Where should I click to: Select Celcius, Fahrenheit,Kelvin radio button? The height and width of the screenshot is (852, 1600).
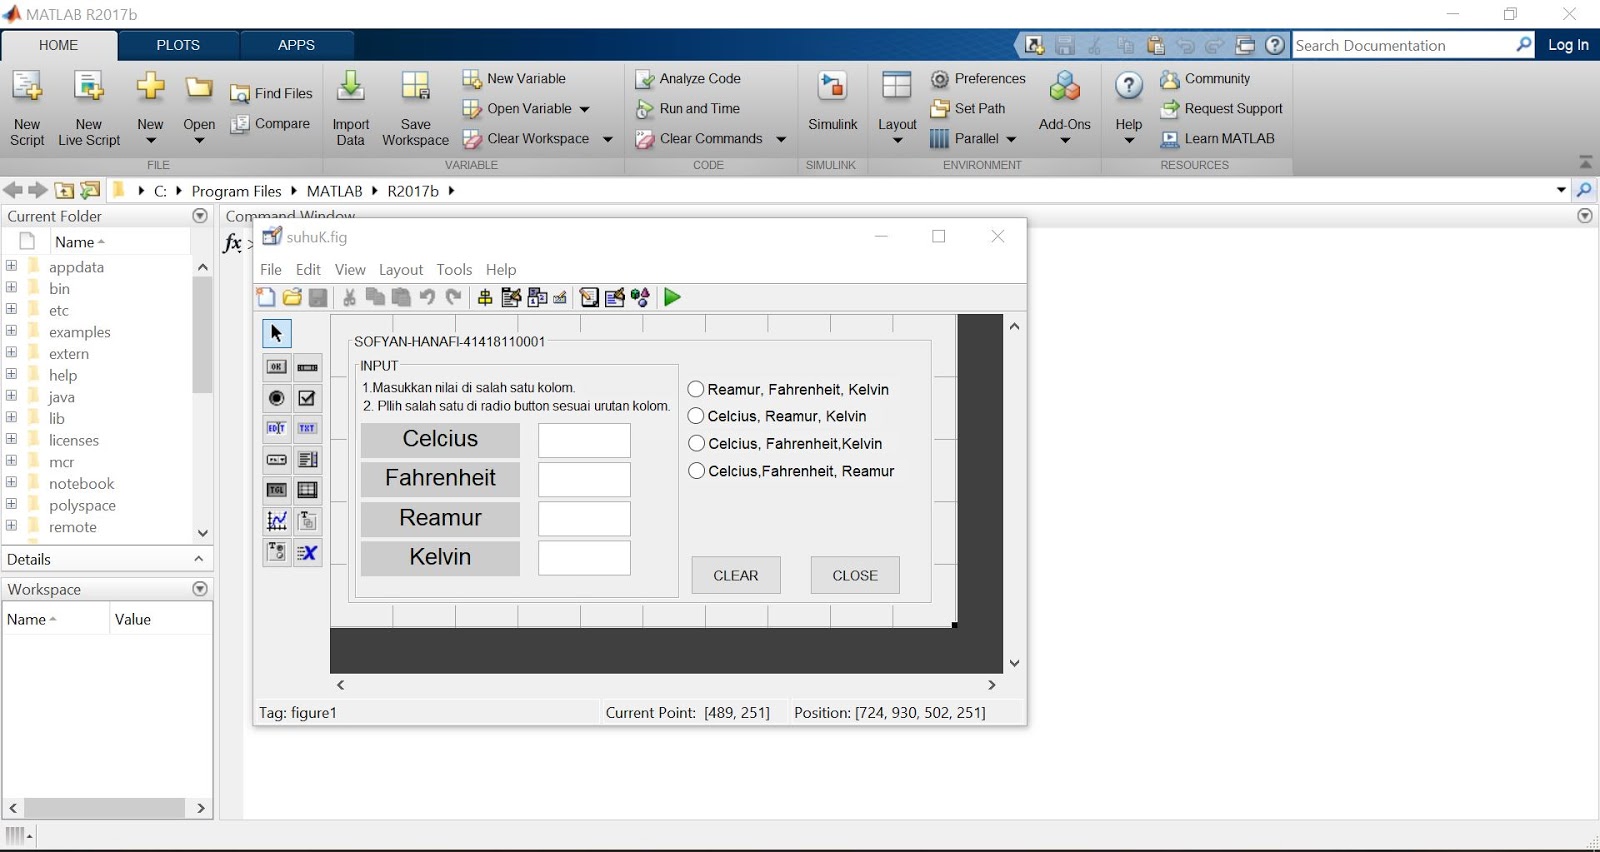coord(696,443)
